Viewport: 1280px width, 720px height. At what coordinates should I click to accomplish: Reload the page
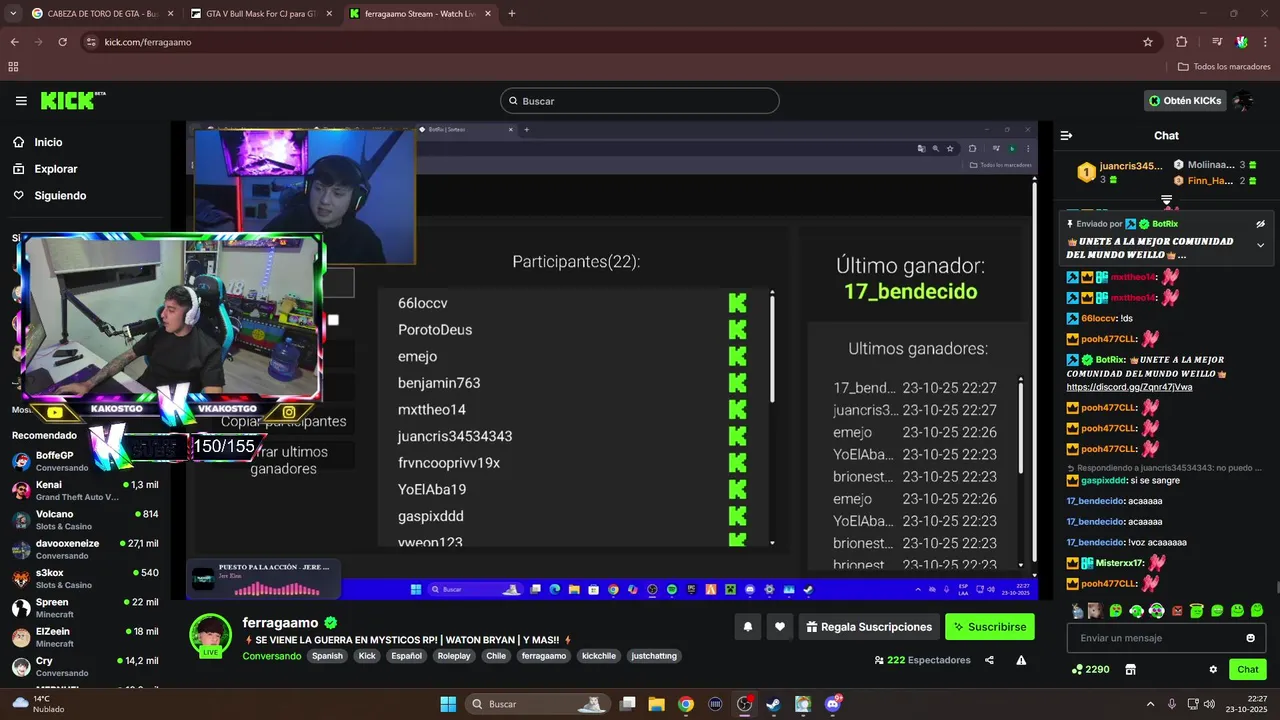(62, 42)
